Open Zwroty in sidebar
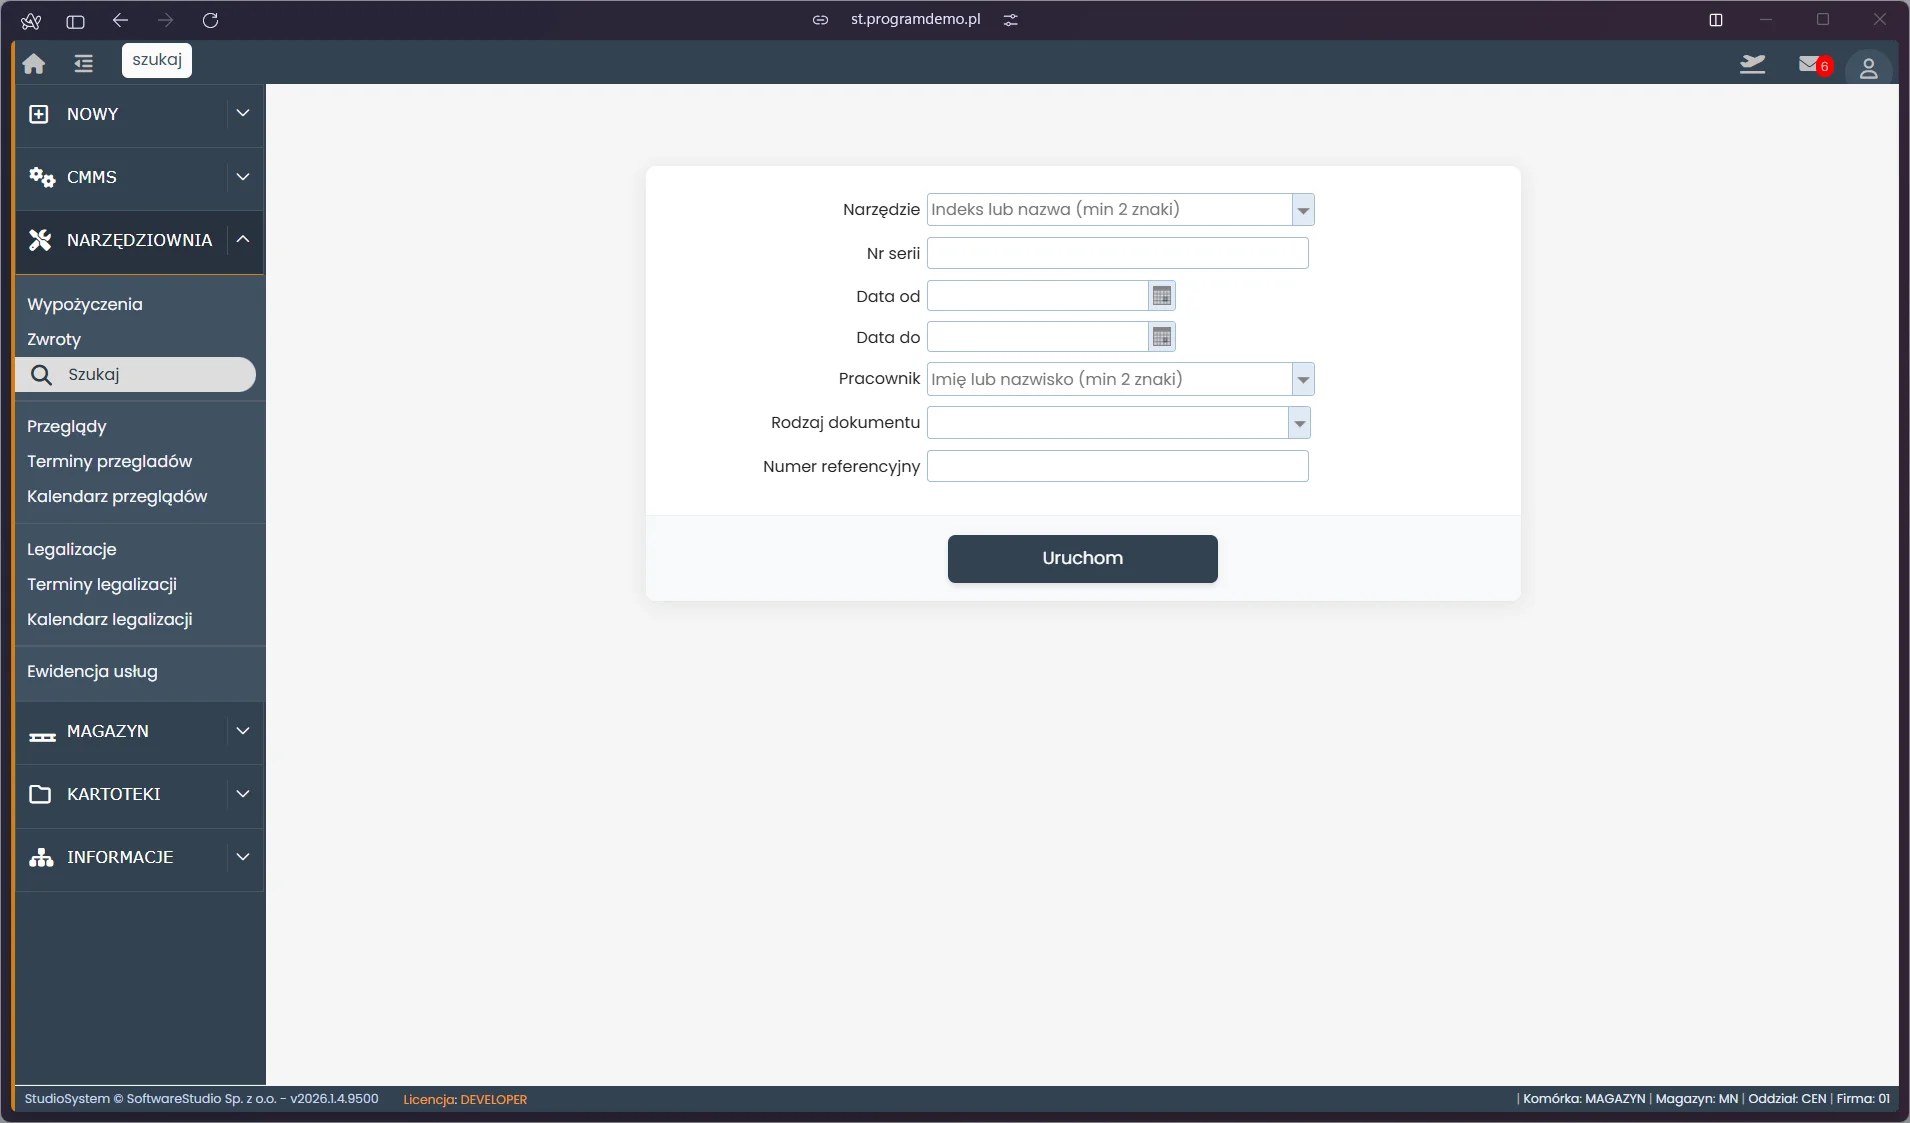The height and width of the screenshot is (1123, 1910). 54,339
